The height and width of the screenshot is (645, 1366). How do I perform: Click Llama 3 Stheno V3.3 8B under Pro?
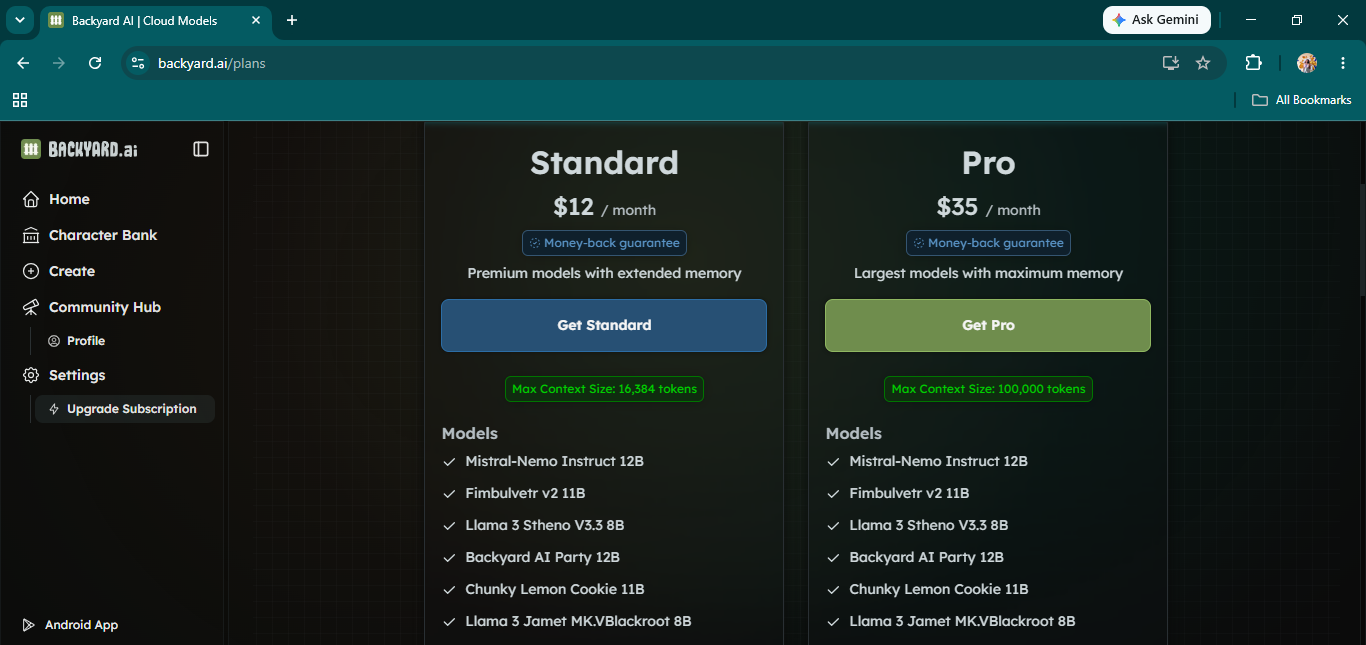pyautogui.click(x=928, y=525)
